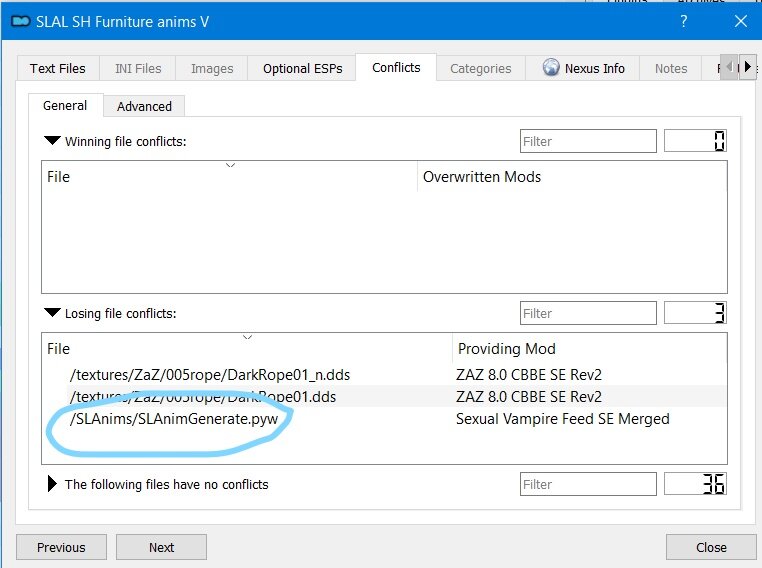This screenshot has width=762, height=568.
Task: Click the Nexus globe icon on tab
Action: tap(551, 67)
